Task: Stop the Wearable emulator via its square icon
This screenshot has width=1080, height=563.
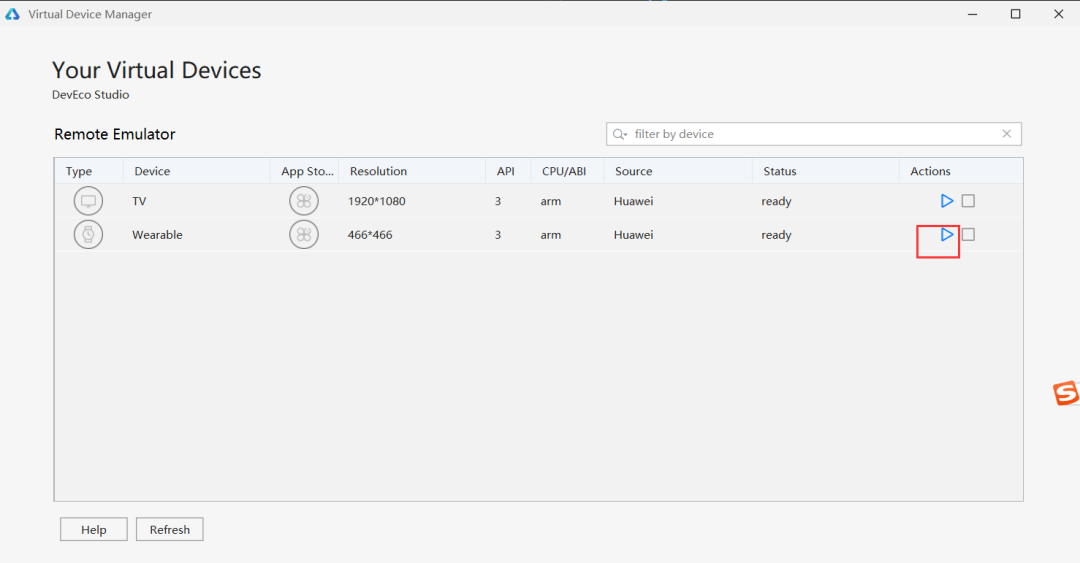Action: coord(968,234)
